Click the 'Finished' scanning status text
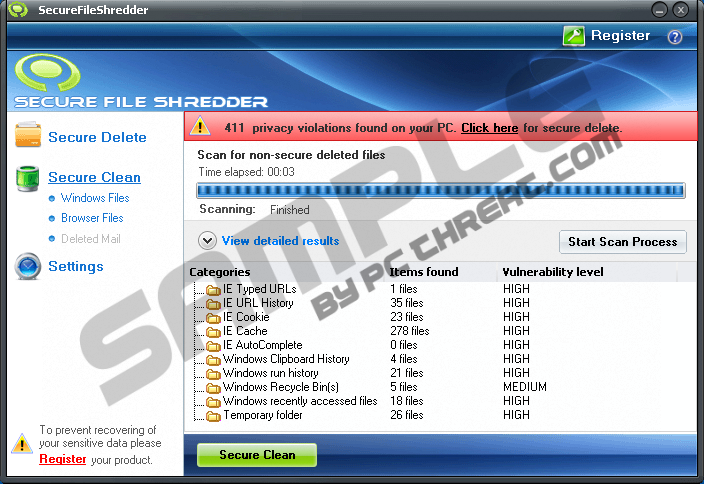704x484 pixels. tap(290, 210)
